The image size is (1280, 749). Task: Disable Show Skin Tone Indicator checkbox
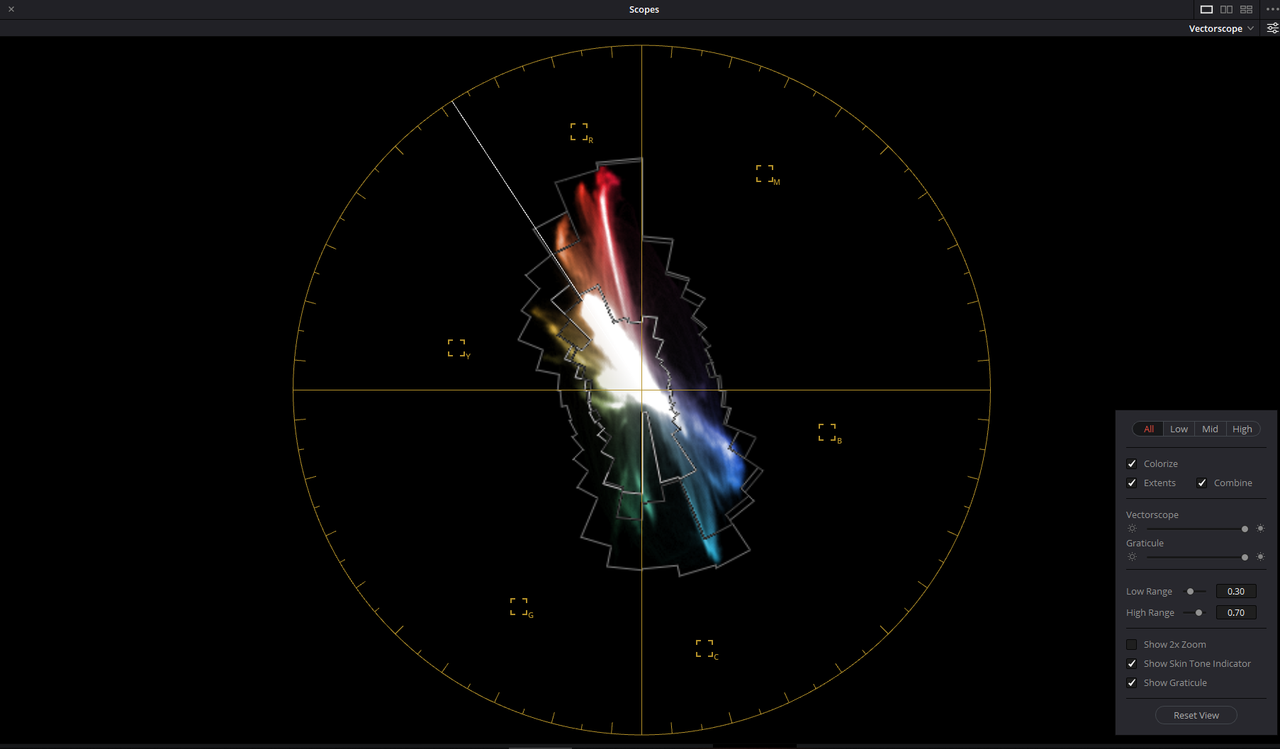[x=1132, y=664]
